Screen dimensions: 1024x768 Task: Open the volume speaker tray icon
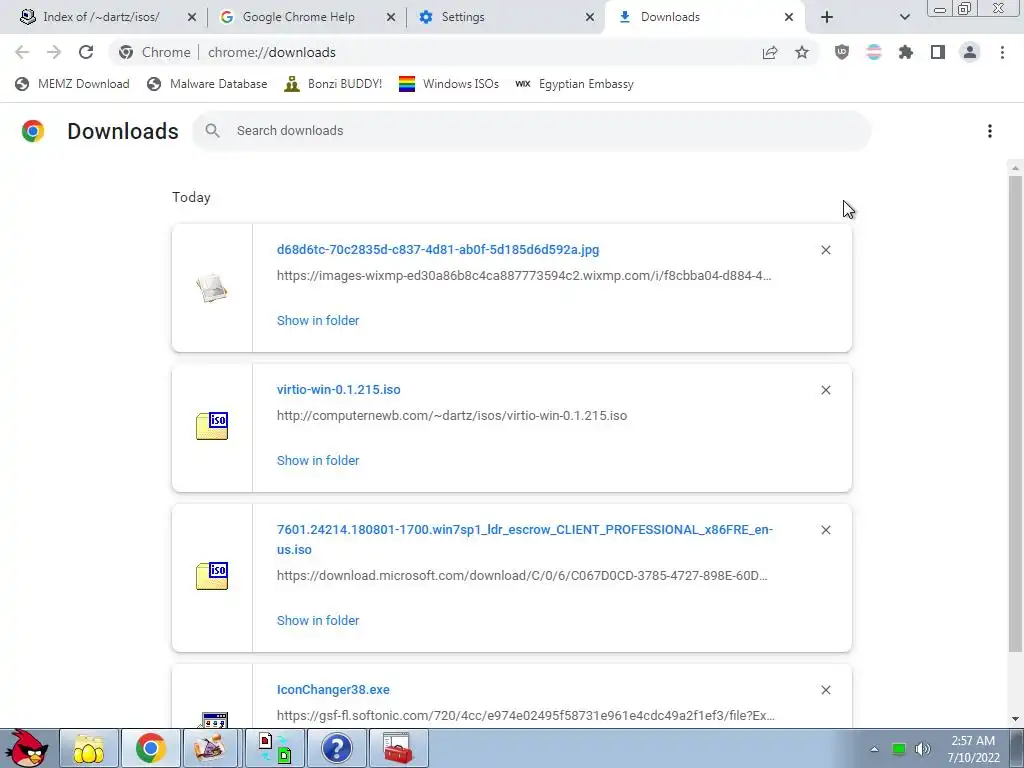922,749
